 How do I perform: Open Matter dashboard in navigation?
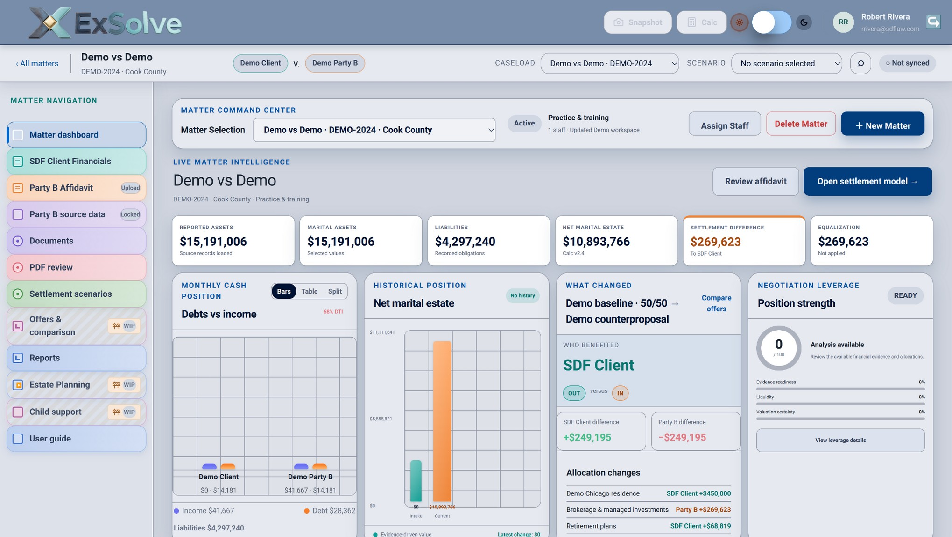[x=76, y=135]
